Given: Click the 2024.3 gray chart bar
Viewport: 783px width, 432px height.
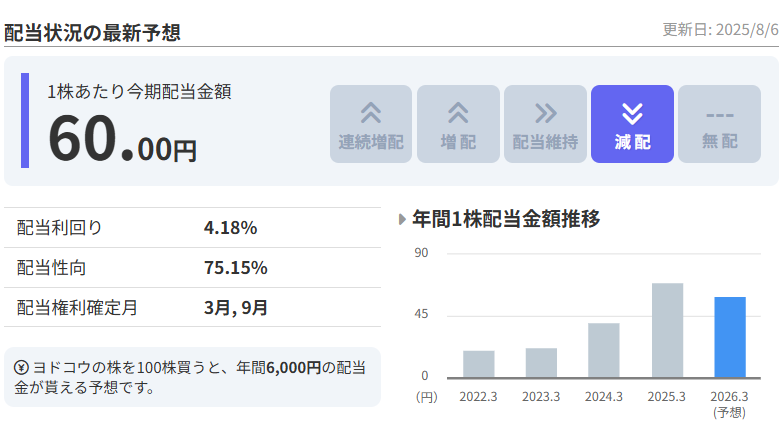Looking at the screenshot, I should (x=604, y=350).
